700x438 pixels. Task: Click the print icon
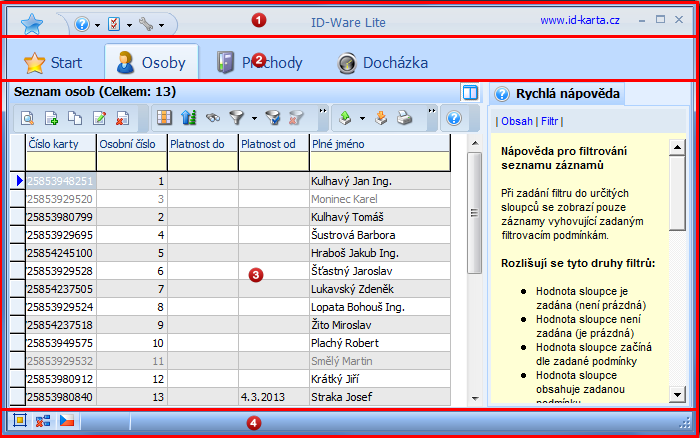click(x=404, y=118)
